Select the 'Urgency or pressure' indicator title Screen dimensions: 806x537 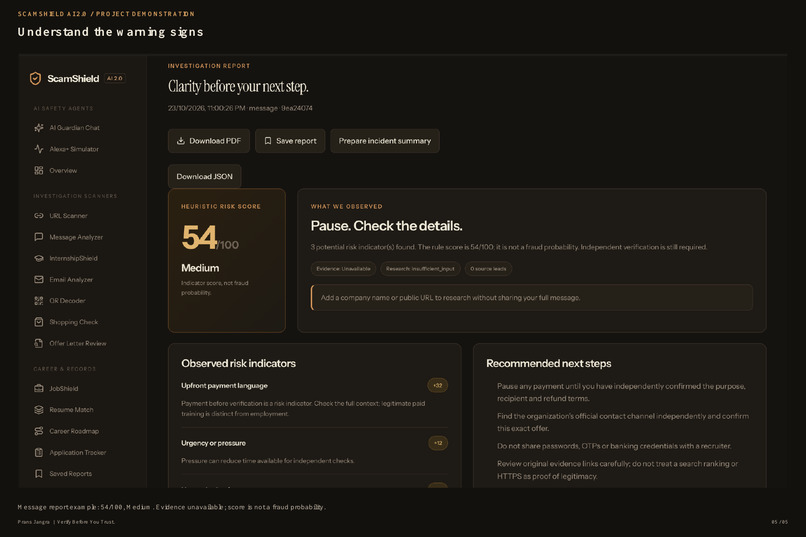pos(213,443)
